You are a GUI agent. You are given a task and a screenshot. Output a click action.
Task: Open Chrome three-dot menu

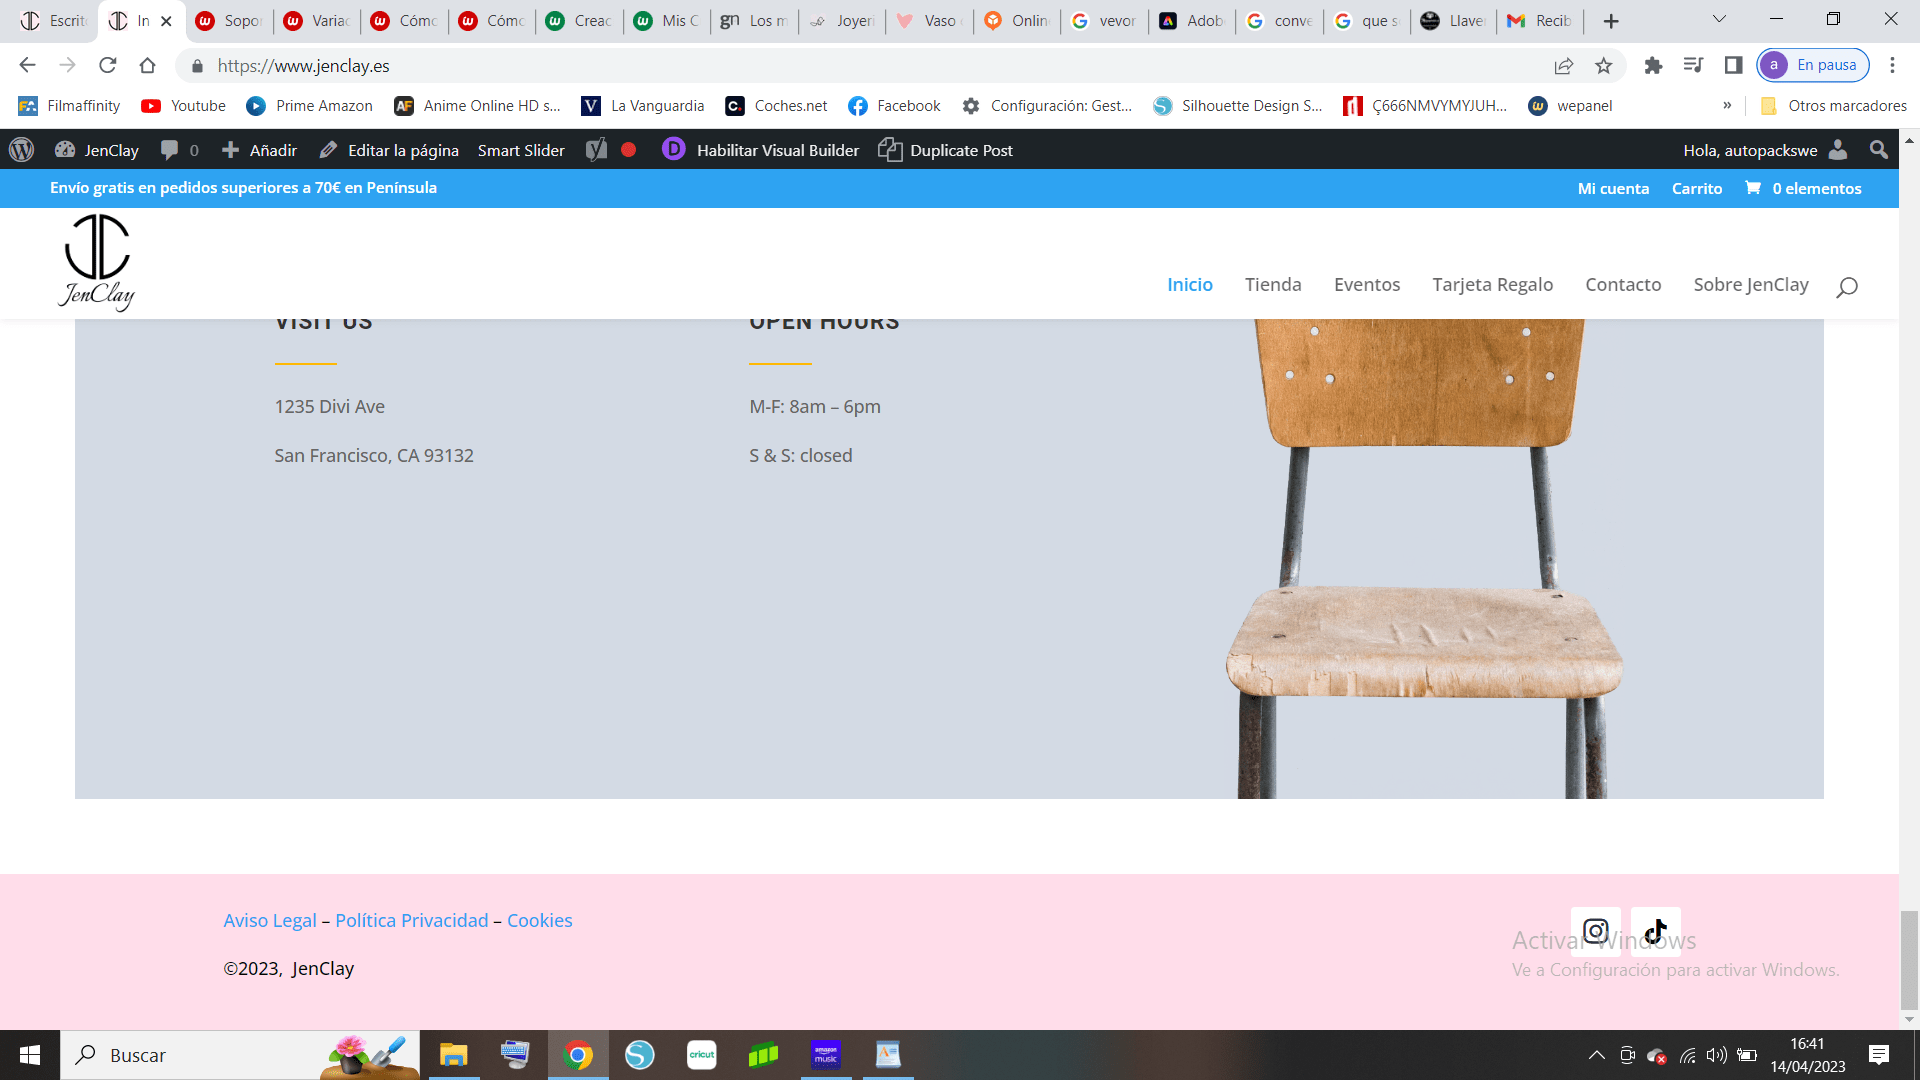tap(1892, 66)
